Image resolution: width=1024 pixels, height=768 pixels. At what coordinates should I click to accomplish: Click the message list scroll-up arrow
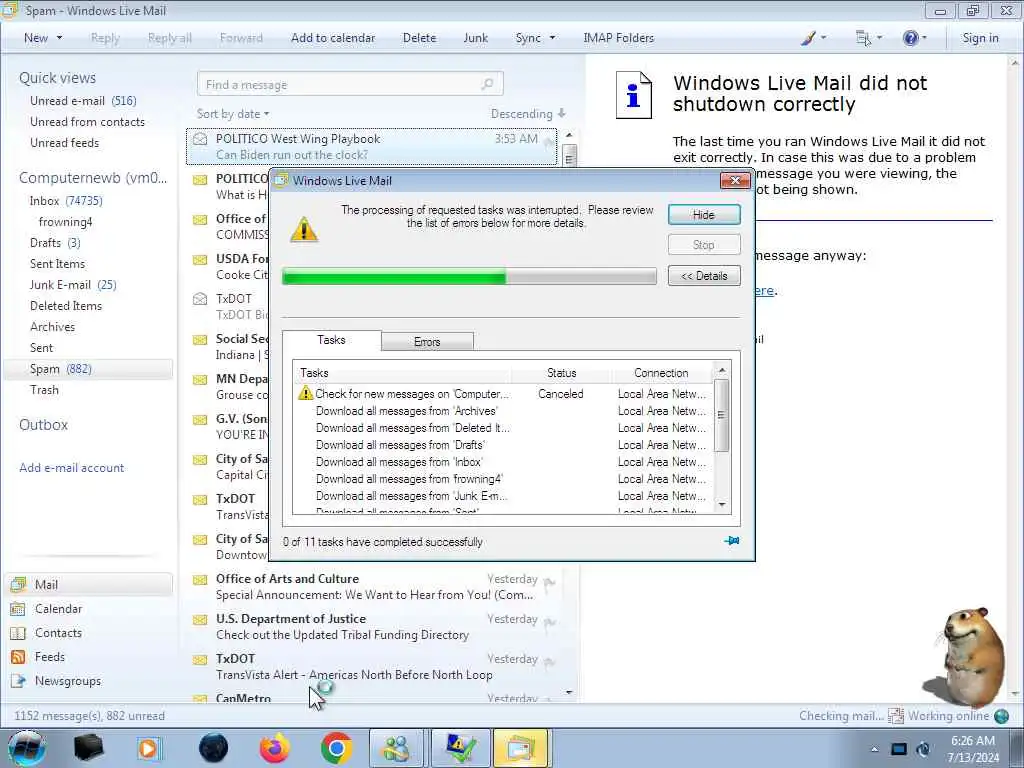coord(569,135)
